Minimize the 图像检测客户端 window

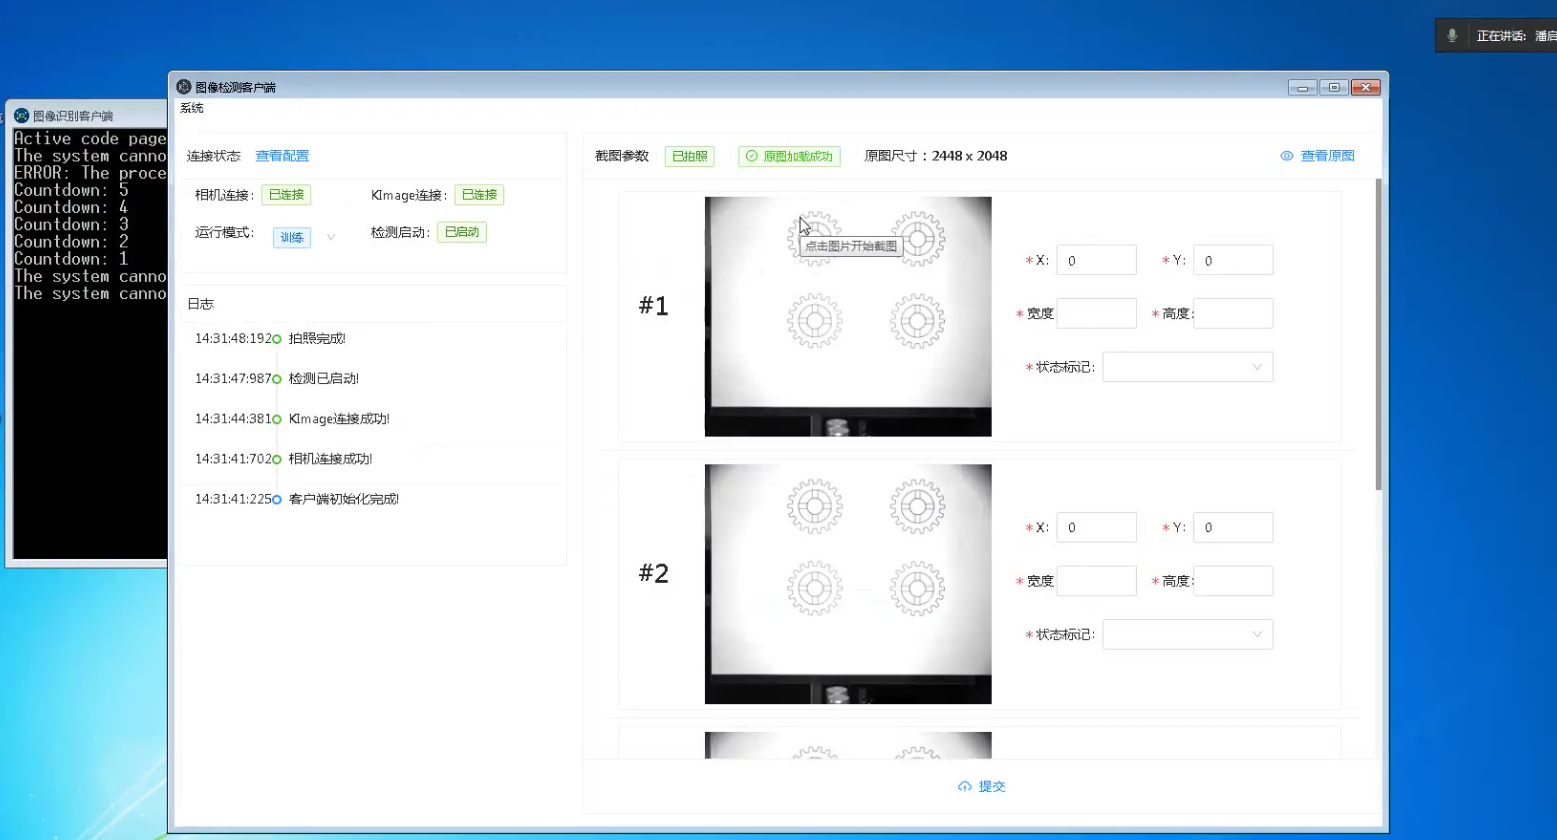tap(1302, 87)
